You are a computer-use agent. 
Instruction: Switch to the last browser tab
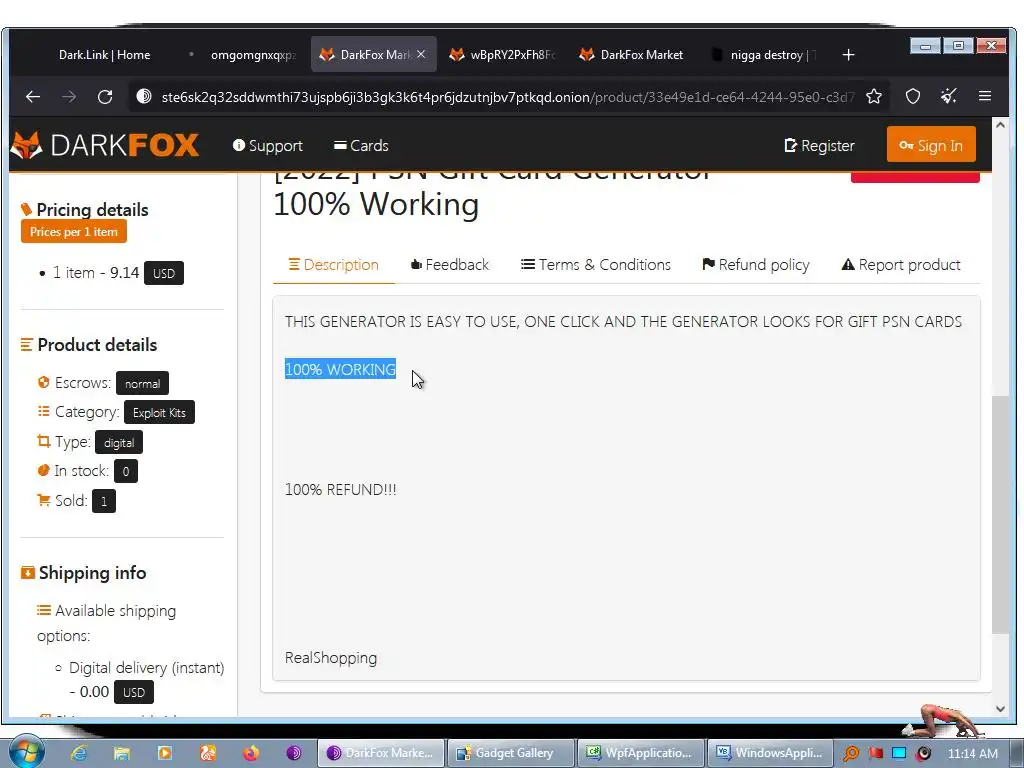[764, 55]
